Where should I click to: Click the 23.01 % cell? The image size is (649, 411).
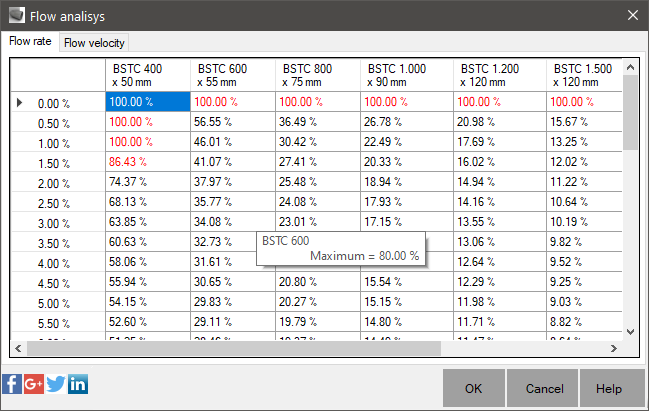[317, 222]
